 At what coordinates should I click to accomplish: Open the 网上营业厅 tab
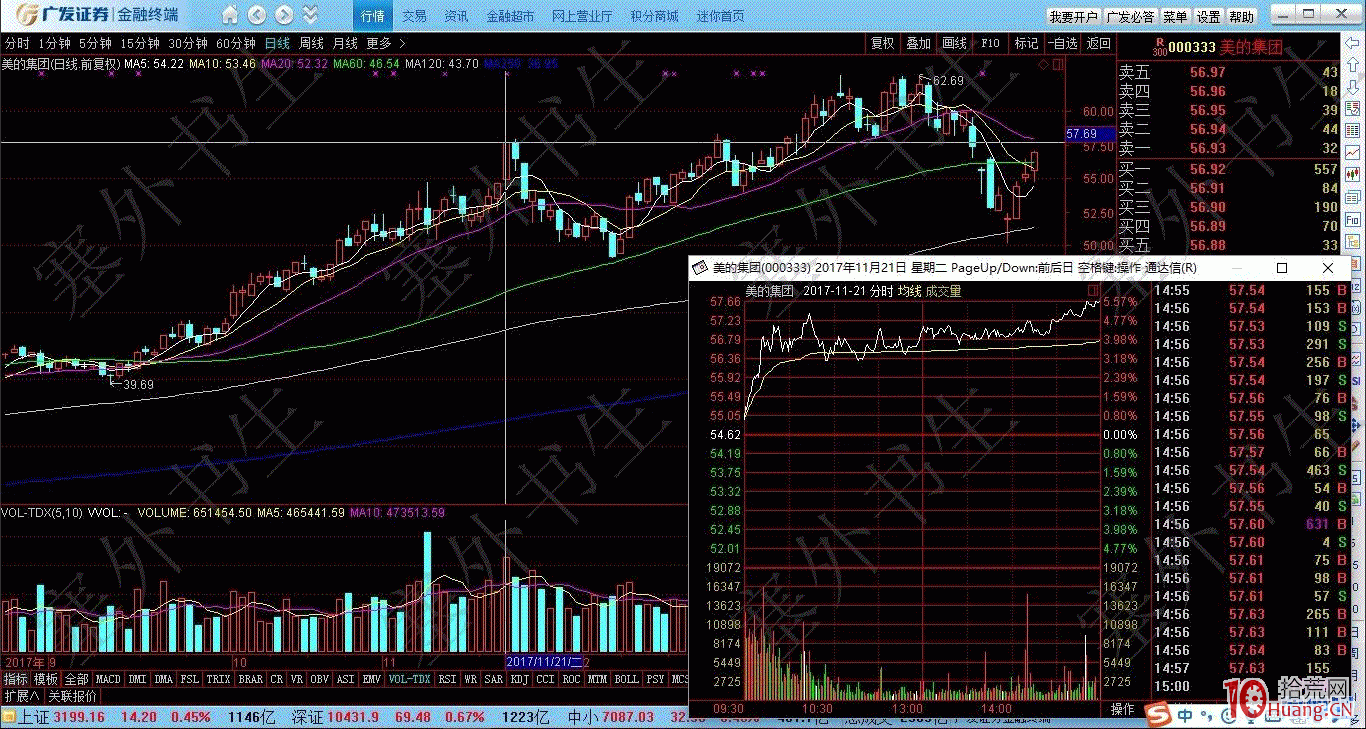pos(582,17)
